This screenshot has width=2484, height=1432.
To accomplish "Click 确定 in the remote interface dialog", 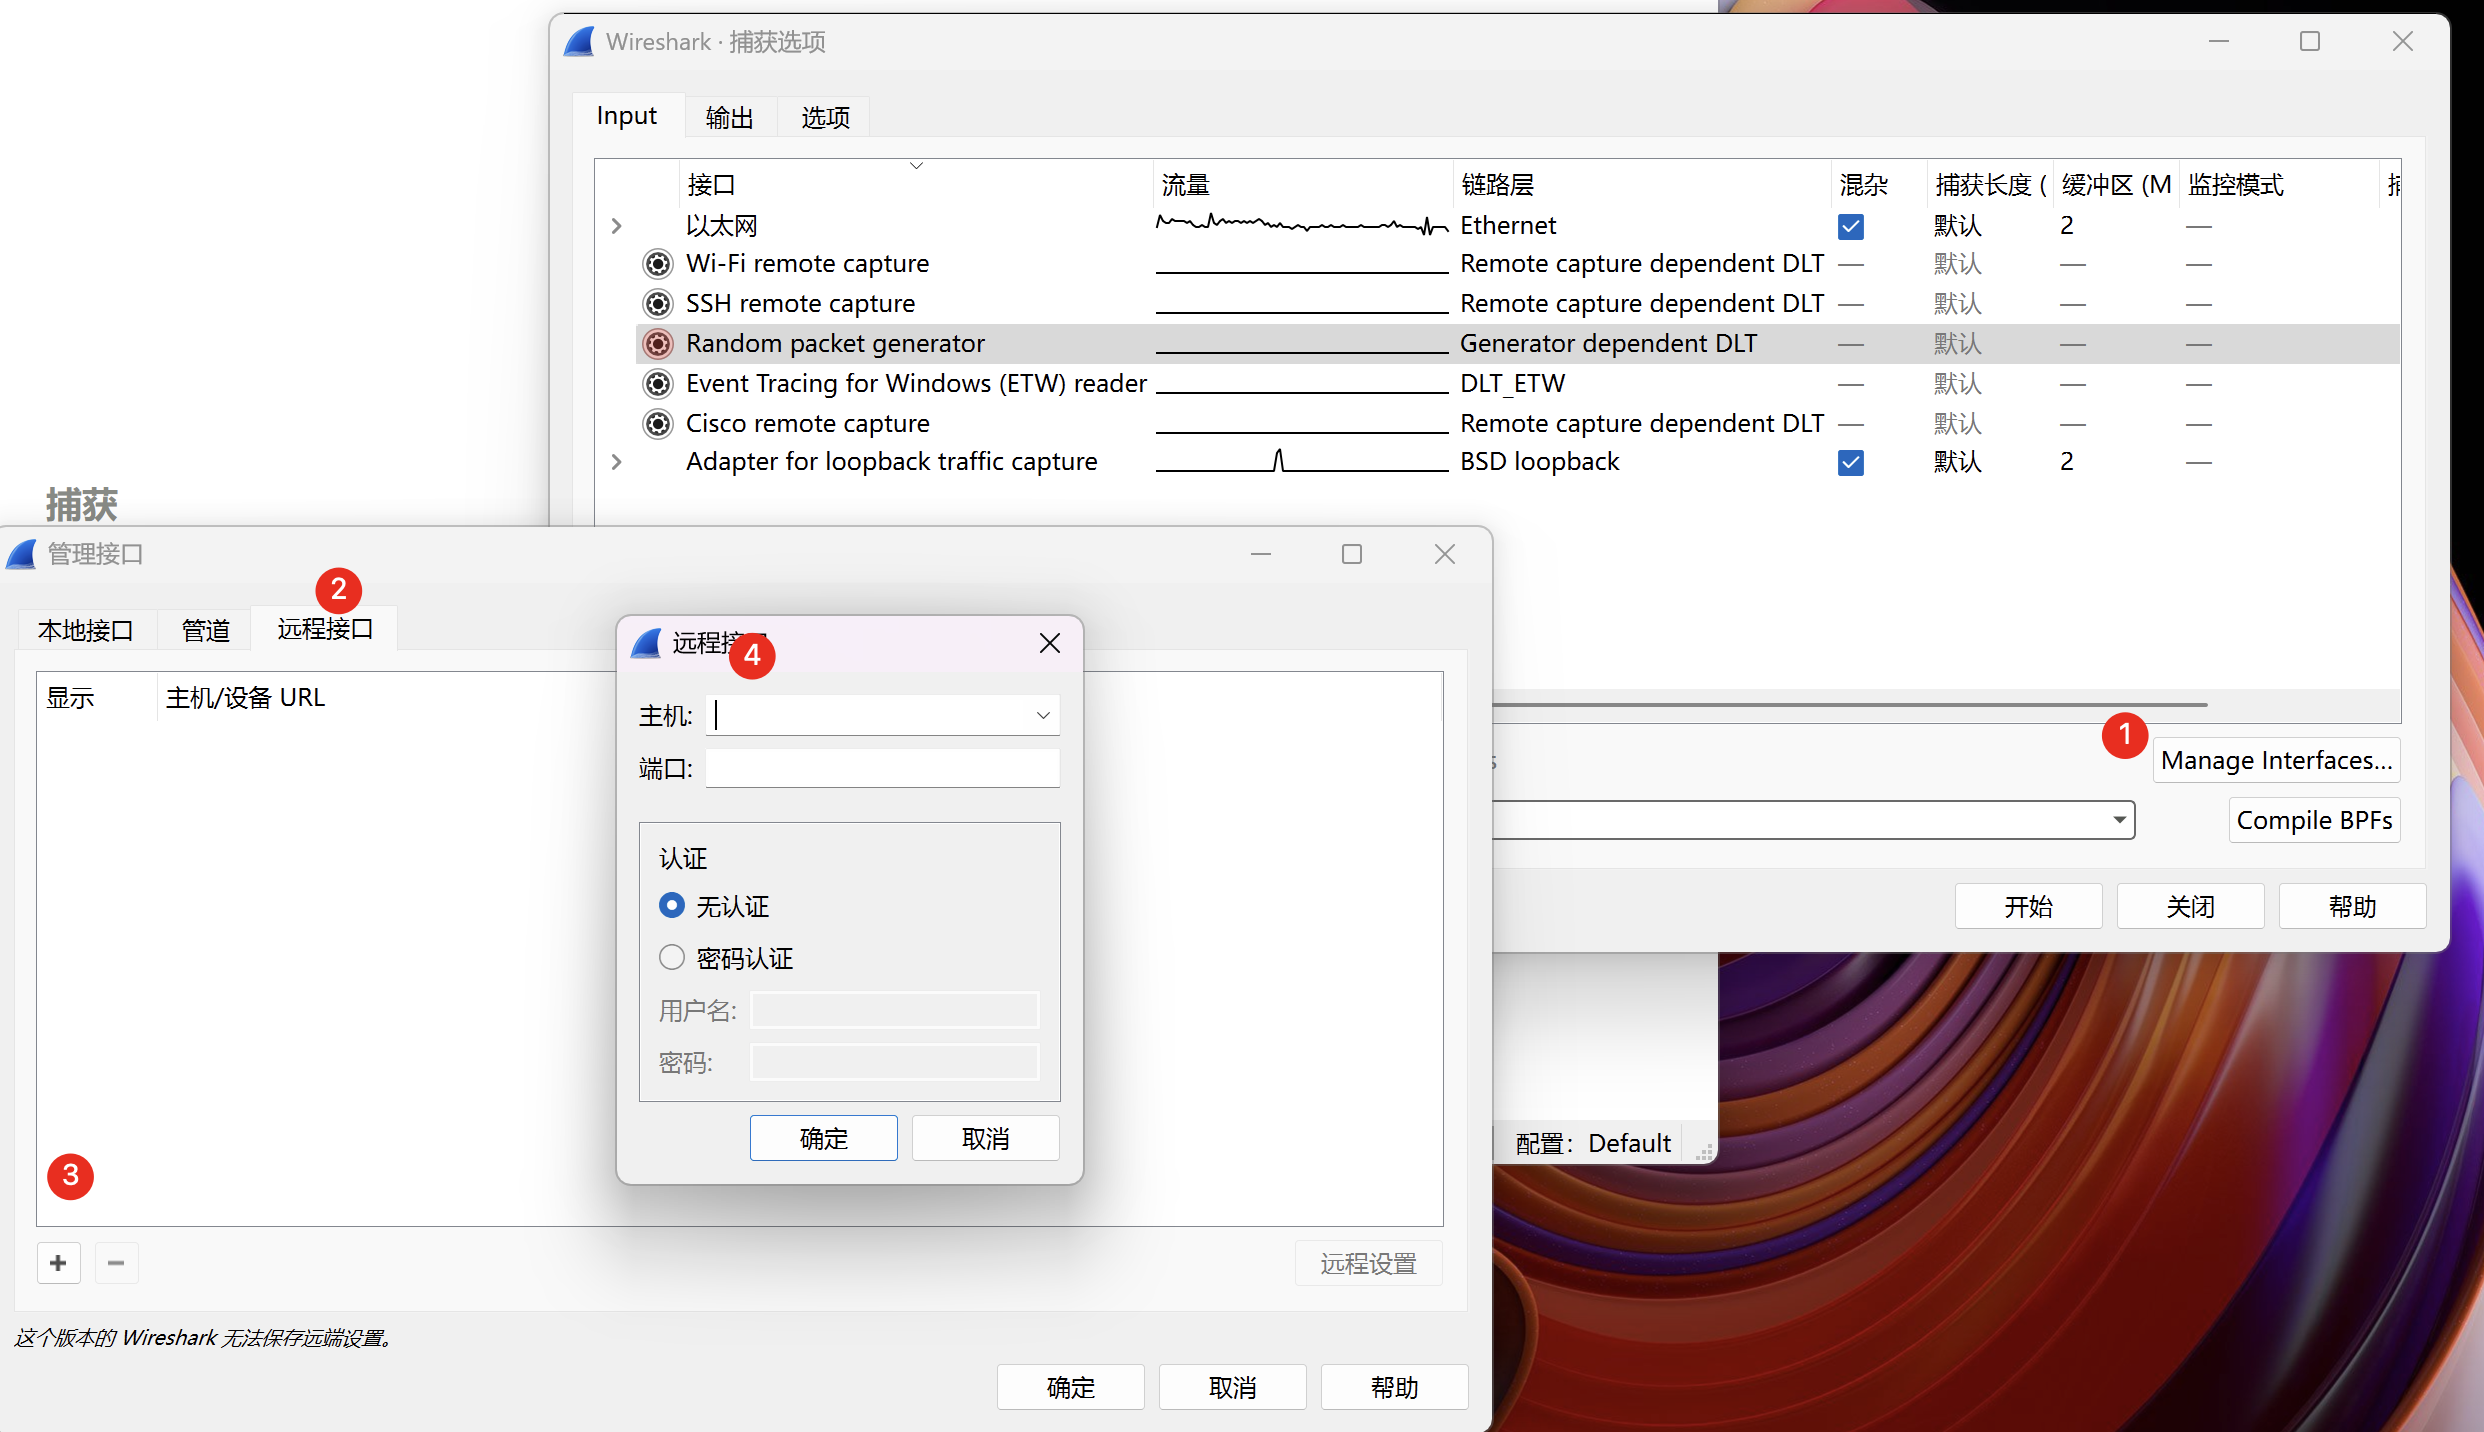I will [824, 1138].
